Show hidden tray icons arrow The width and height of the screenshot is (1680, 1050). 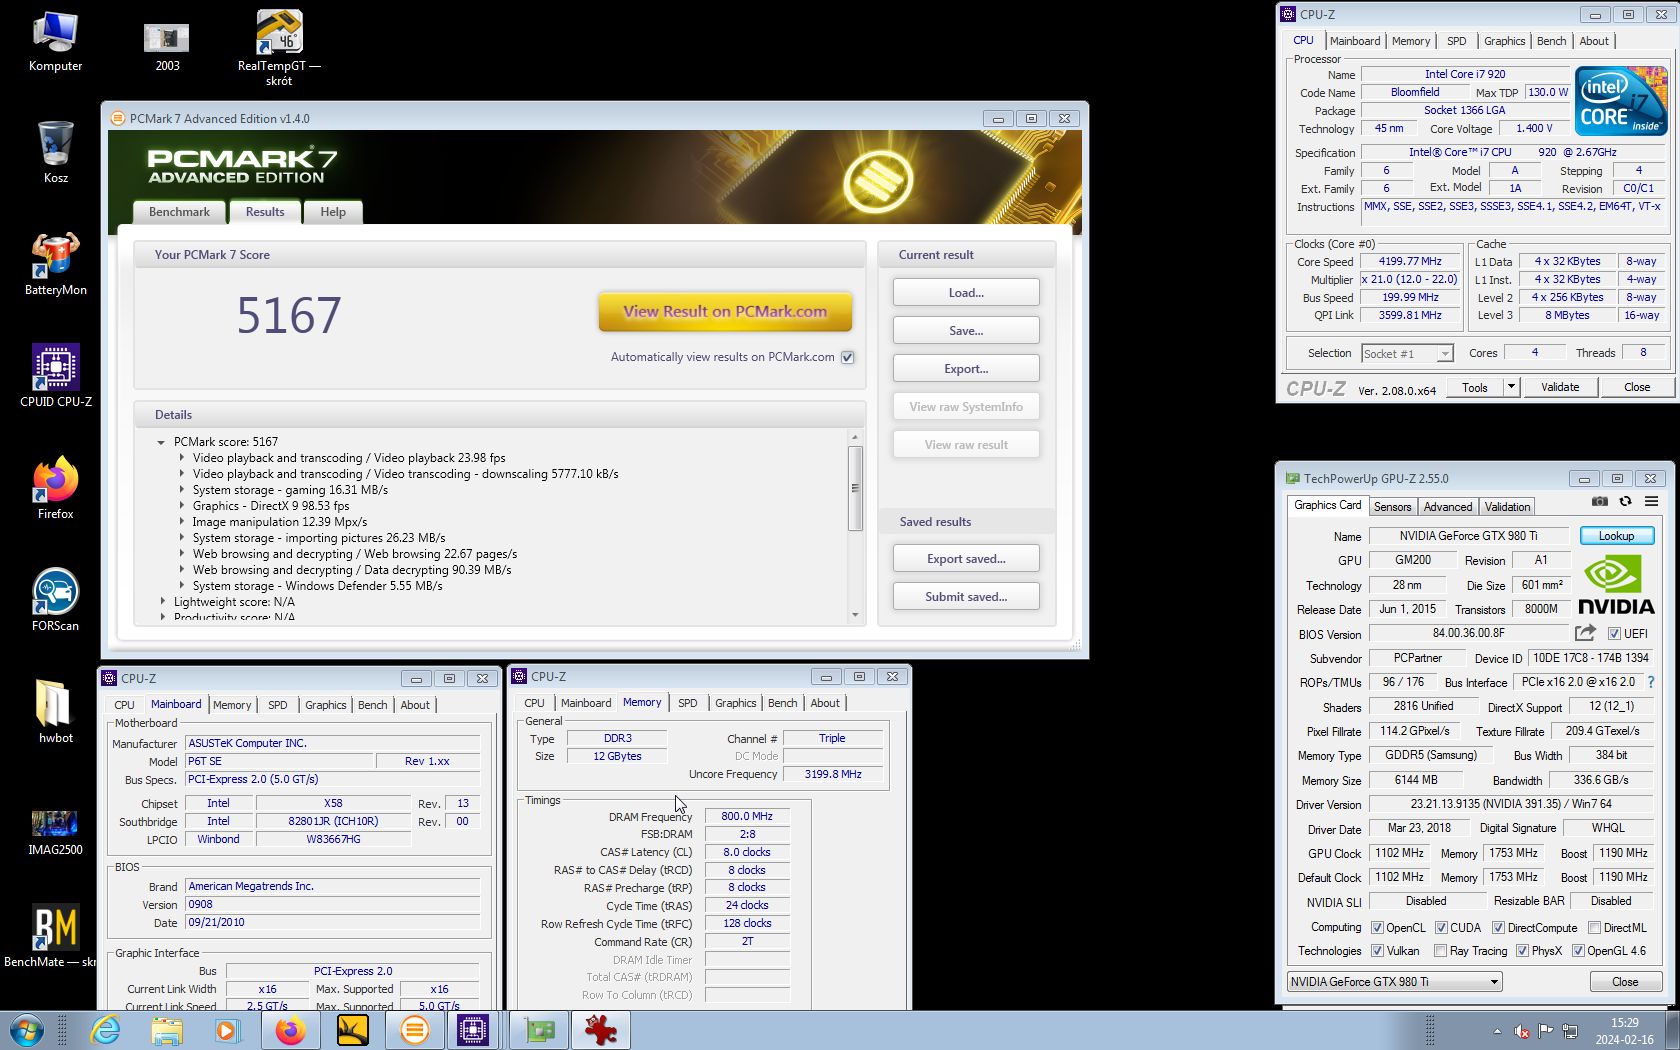click(x=1497, y=1031)
